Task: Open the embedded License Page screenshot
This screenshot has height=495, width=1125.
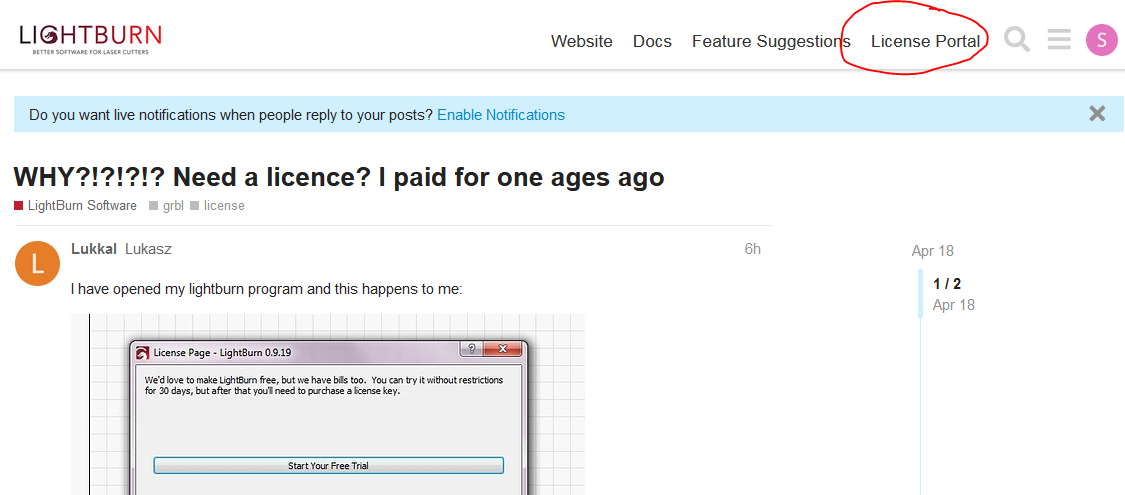Action: click(x=328, y=404)
